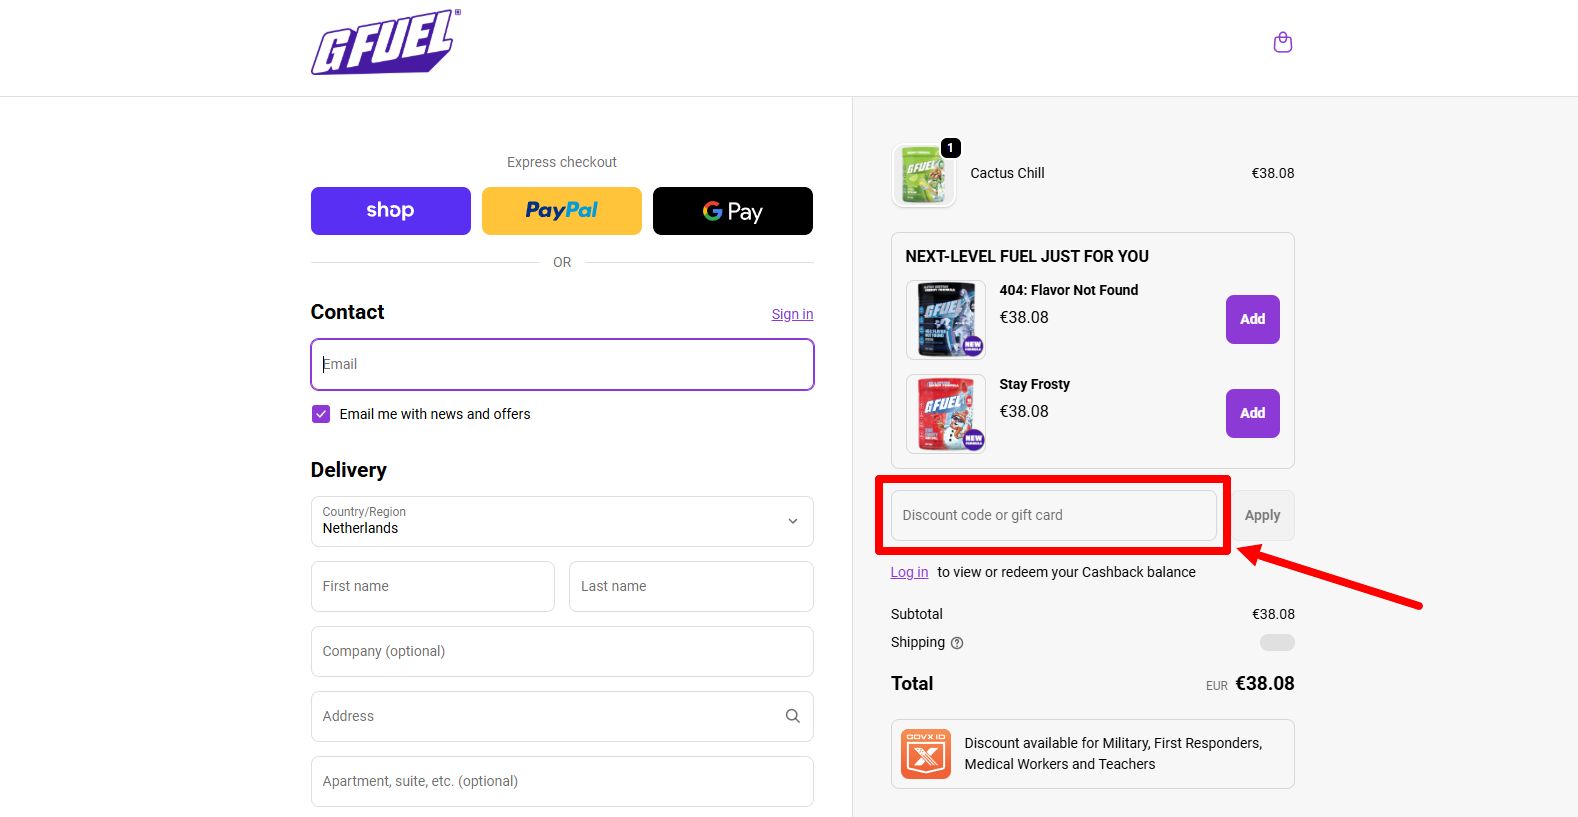
Task: Expand the Country/Region dropdown
Action: [562, 521]
